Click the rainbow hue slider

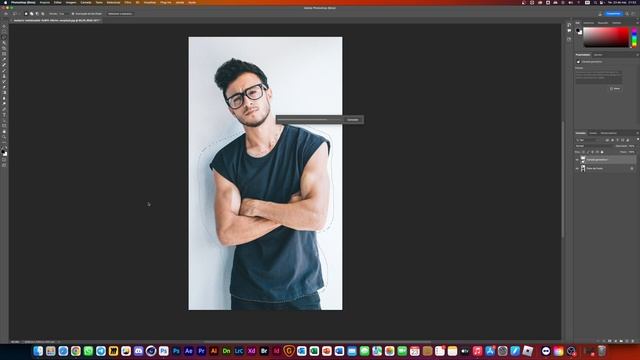pos(634,37)
